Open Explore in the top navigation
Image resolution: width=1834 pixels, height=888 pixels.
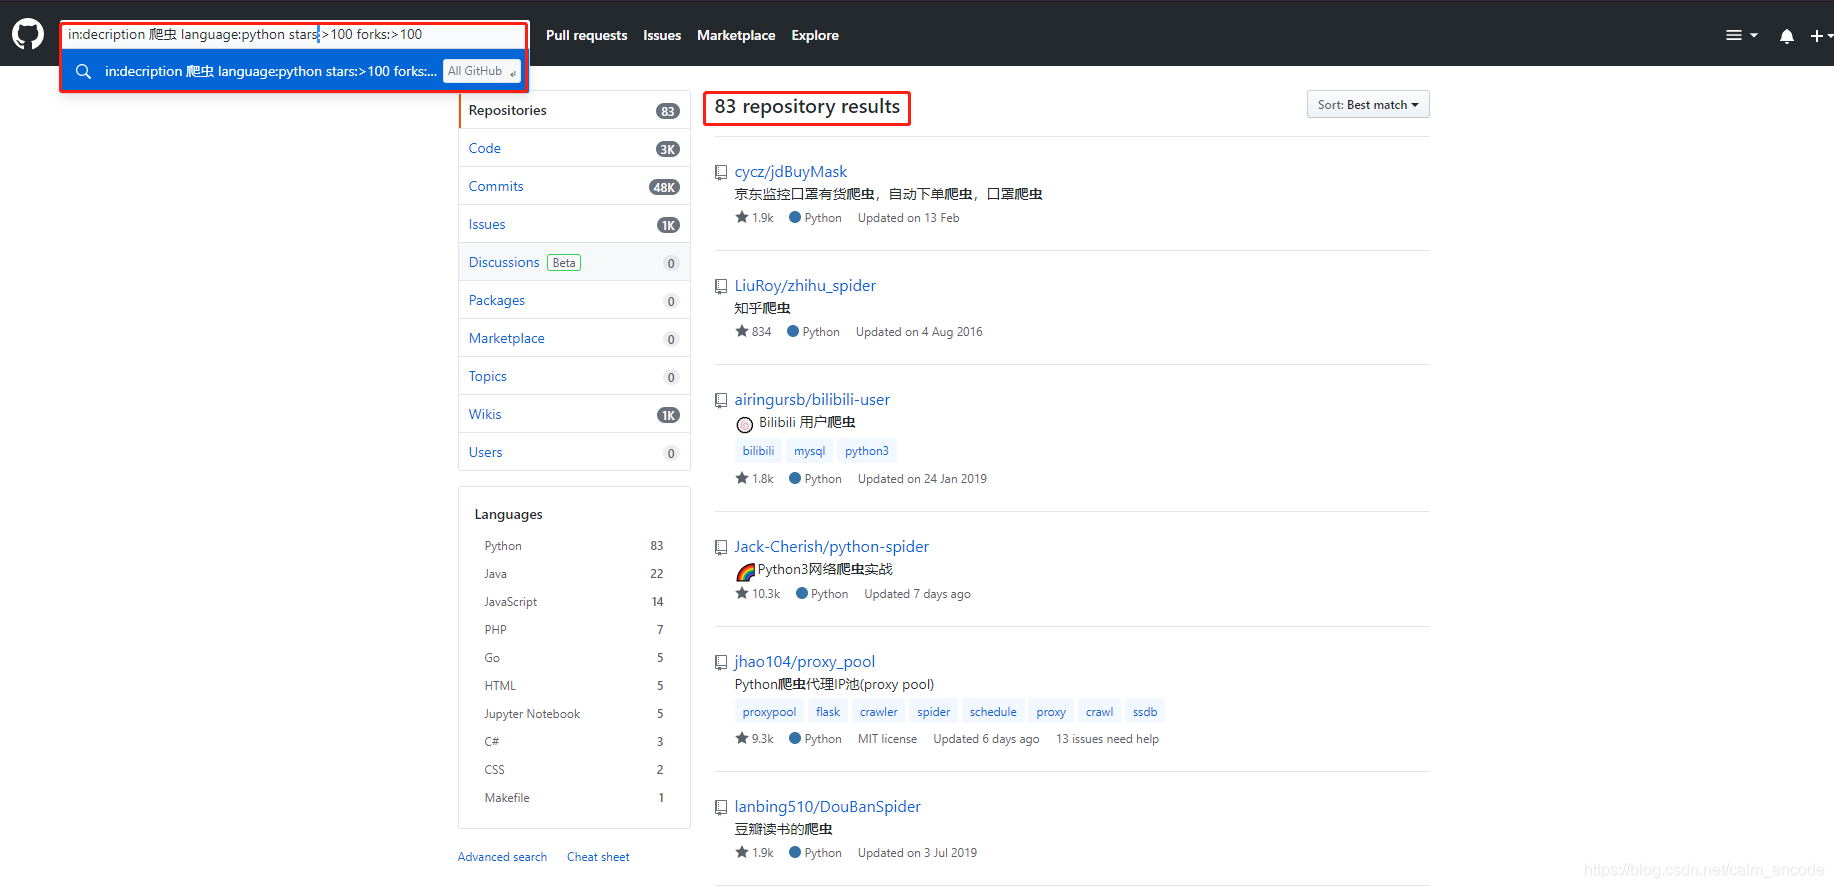(x=815, y=35)
